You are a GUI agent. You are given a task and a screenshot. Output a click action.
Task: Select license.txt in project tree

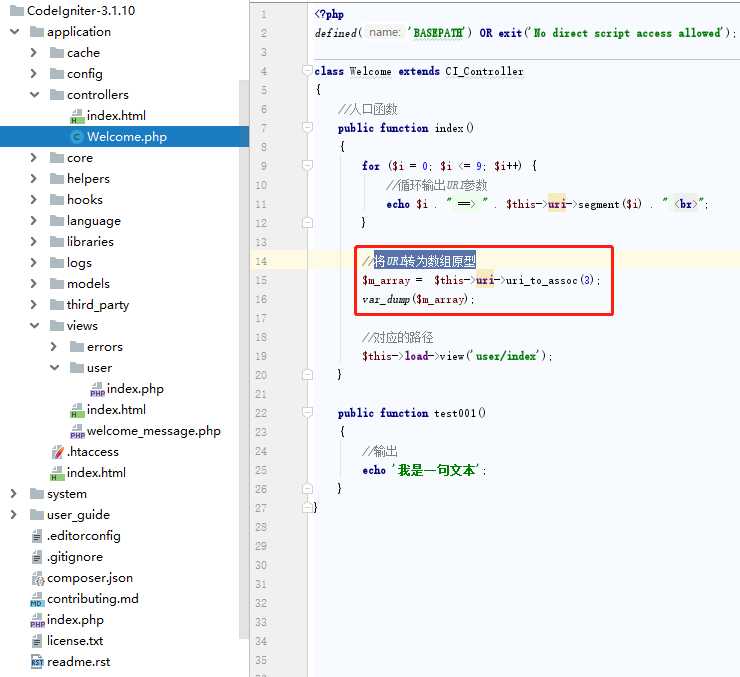tap(75, 641)
